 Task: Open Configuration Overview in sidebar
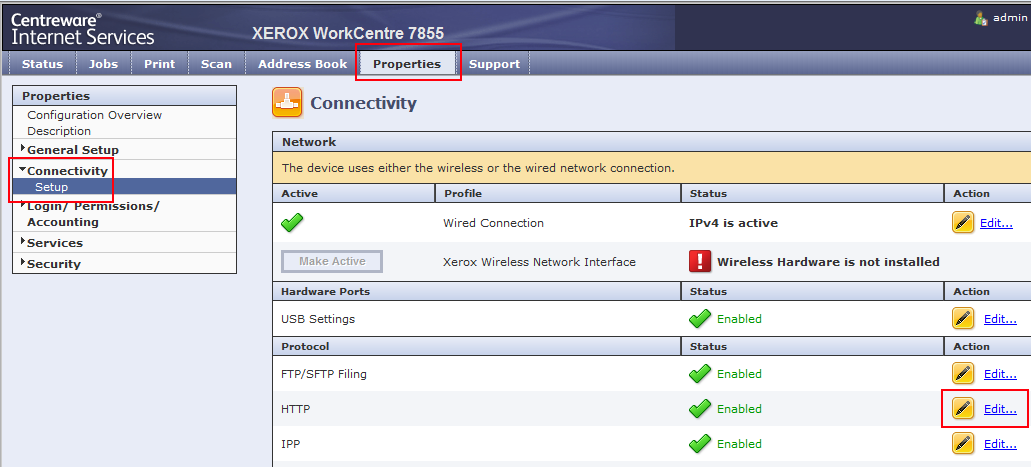pyautogui.click(x=95, y=115)
